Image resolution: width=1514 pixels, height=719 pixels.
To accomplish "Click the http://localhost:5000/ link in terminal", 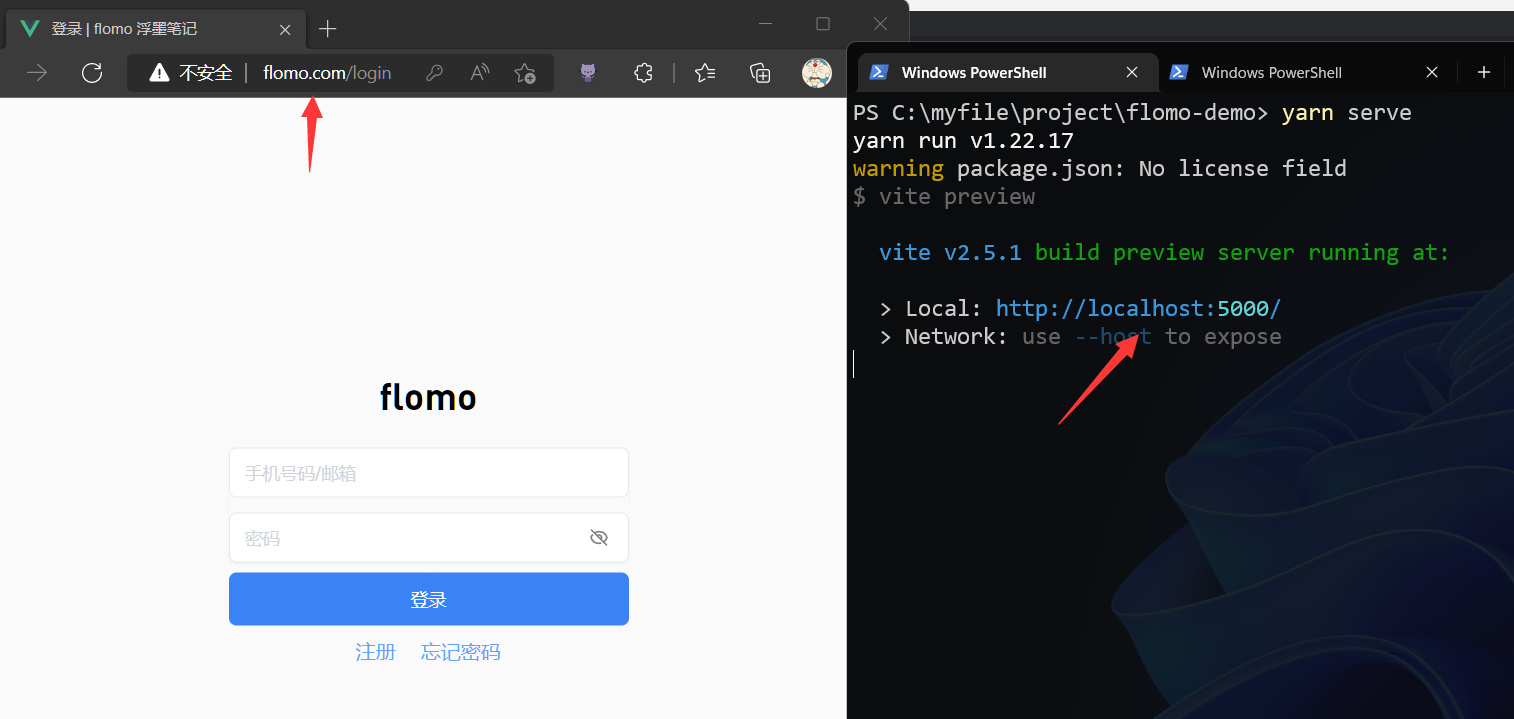I will (x=1138, y=308).
